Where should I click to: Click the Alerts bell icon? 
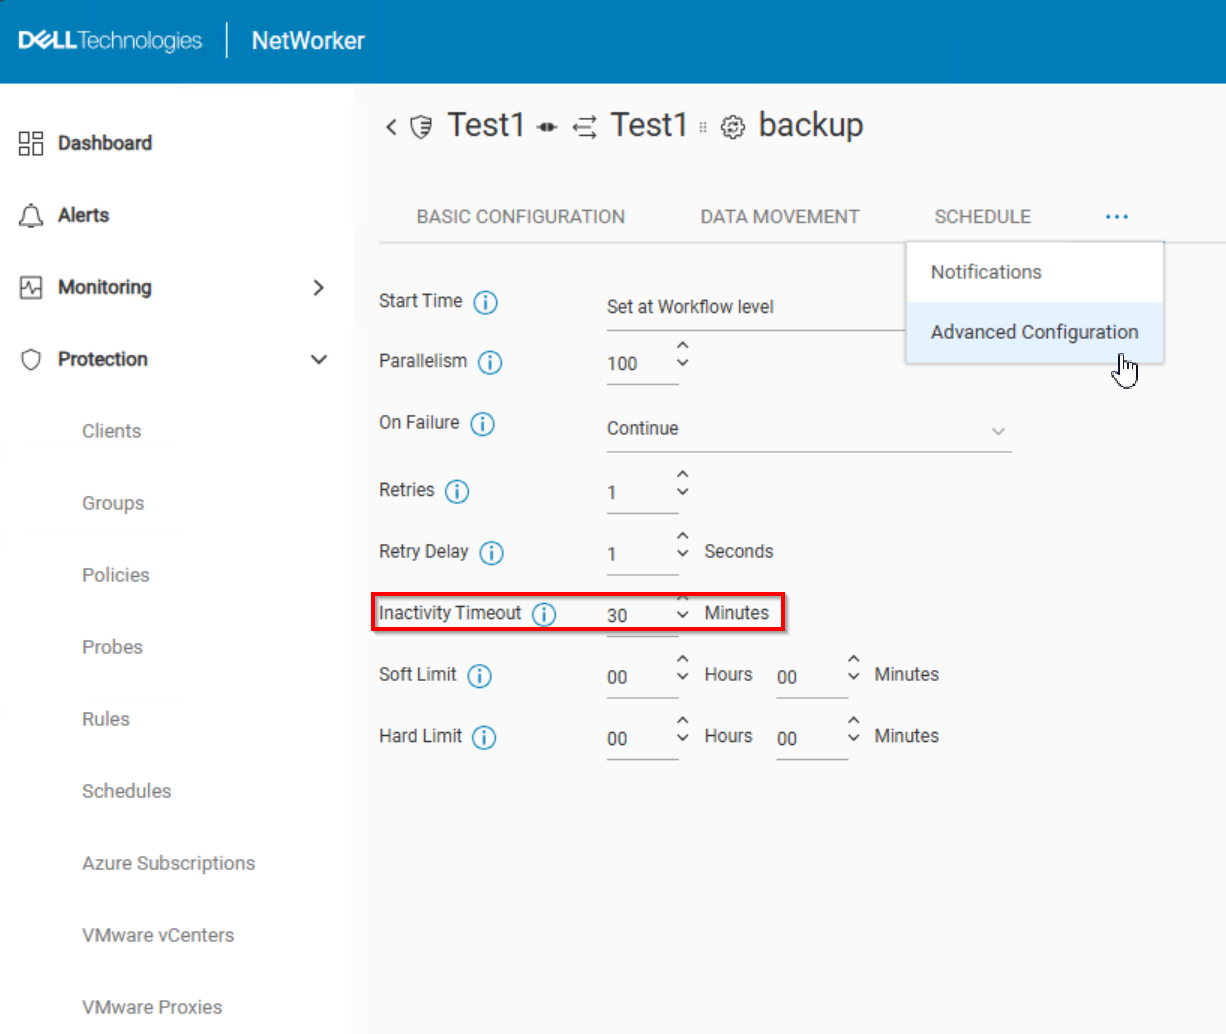point(30,215)
